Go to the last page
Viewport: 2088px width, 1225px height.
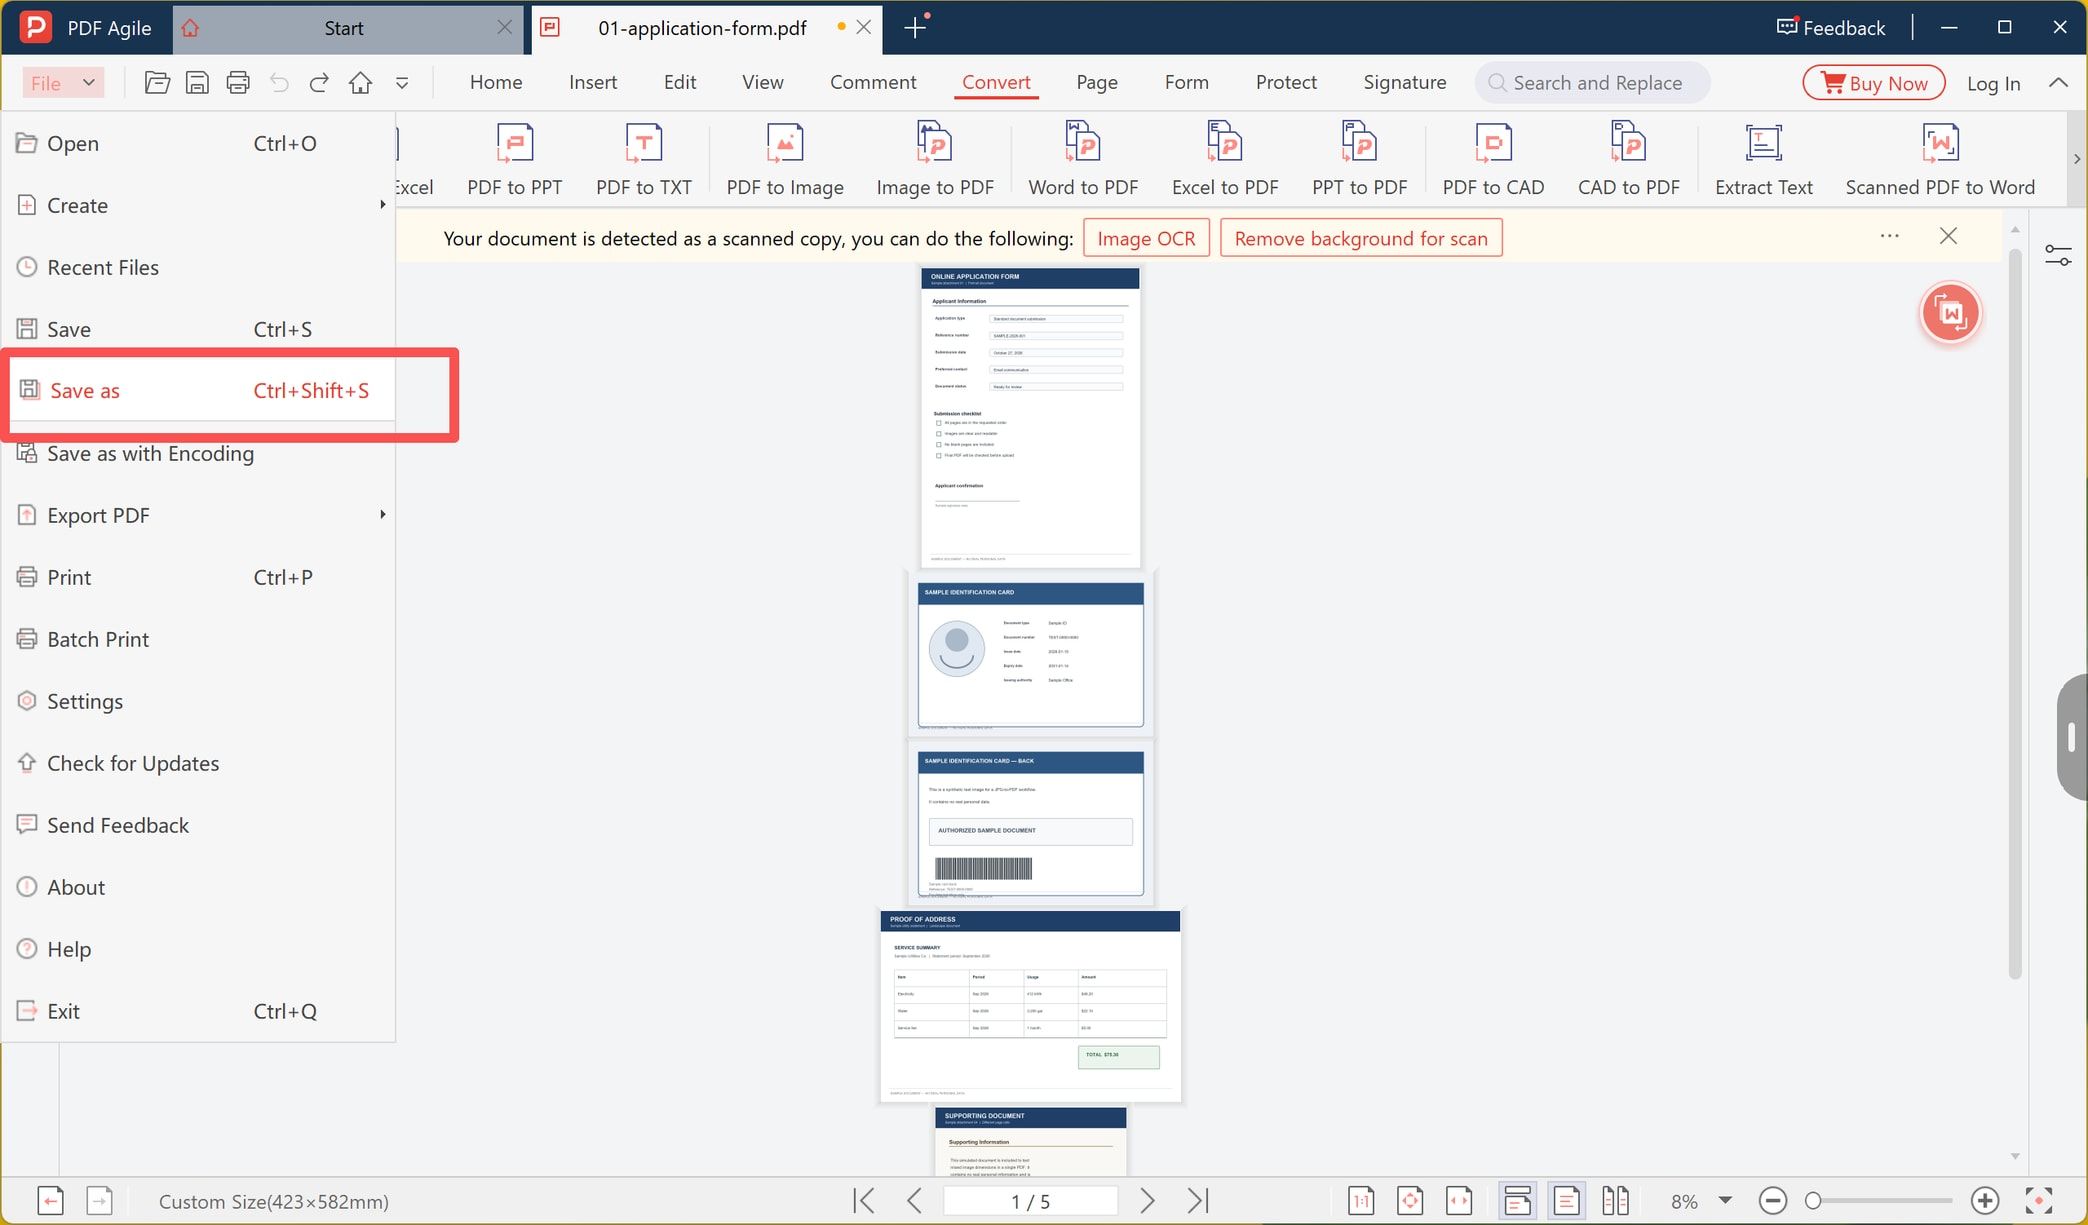1198,1200
